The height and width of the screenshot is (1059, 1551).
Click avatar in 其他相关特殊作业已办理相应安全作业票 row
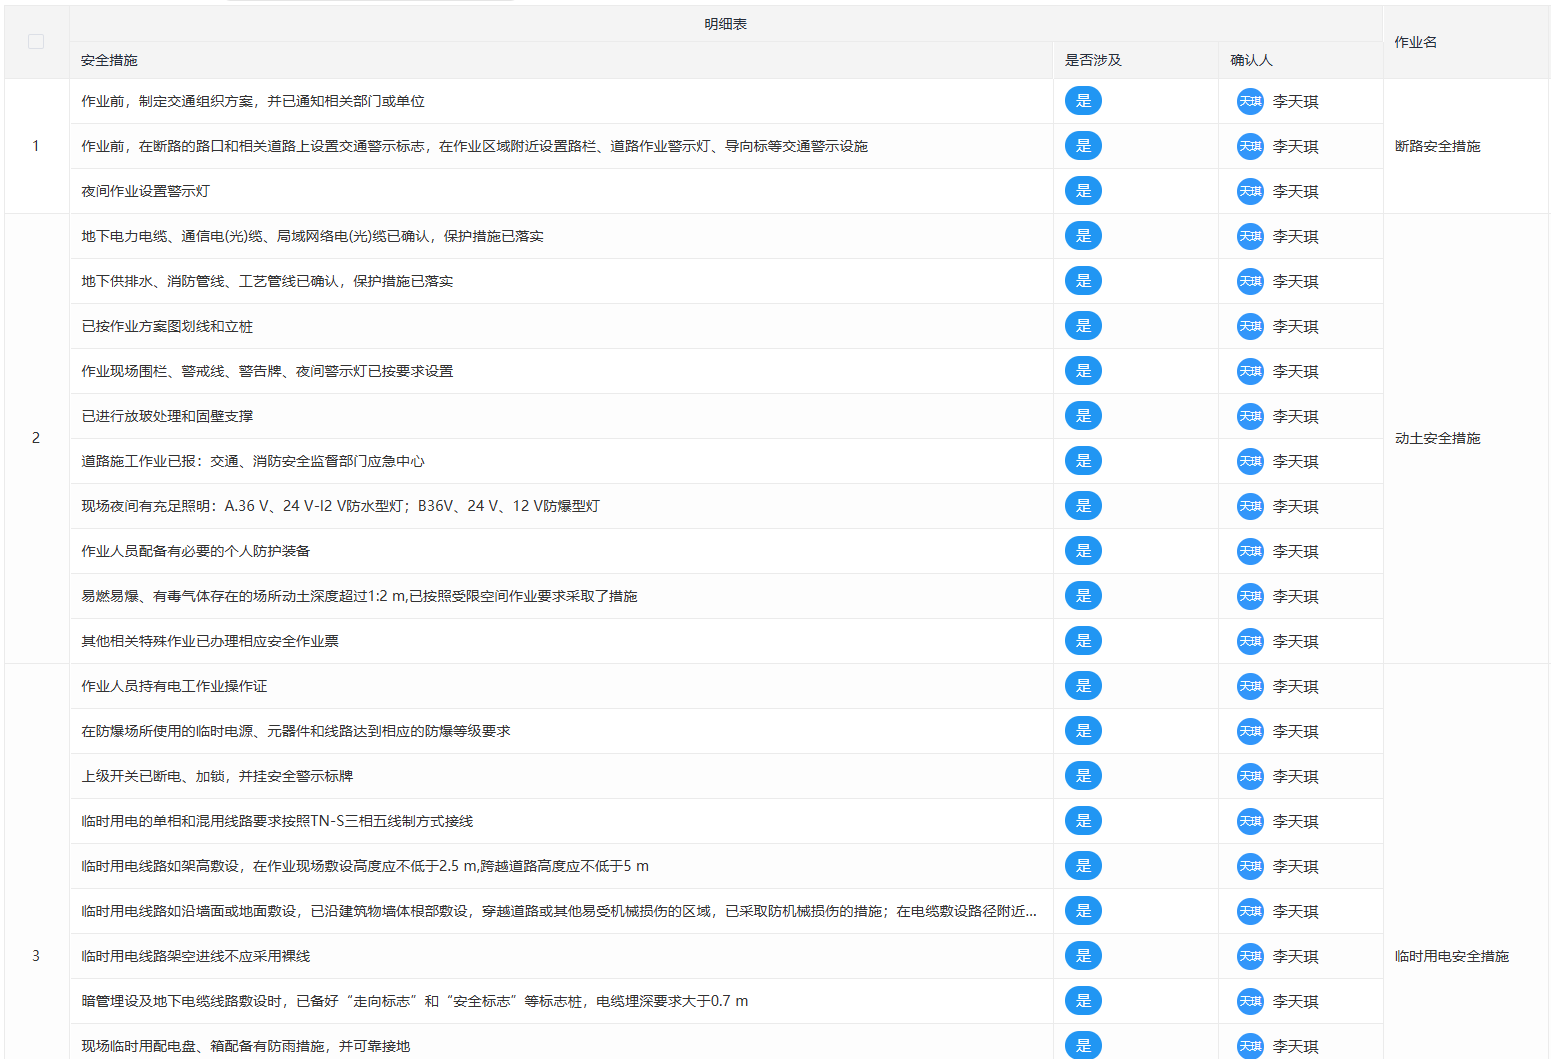point(1250,641)
